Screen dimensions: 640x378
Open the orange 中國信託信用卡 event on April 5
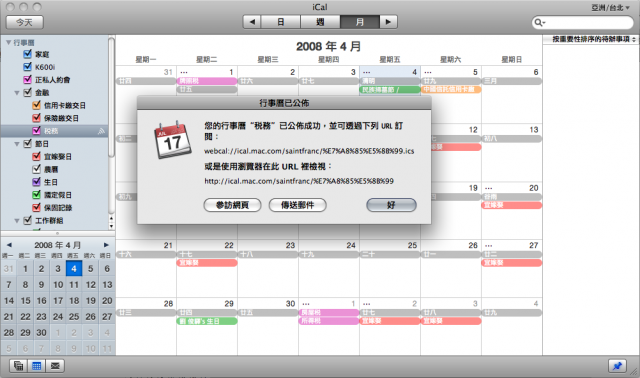[451, 89]
